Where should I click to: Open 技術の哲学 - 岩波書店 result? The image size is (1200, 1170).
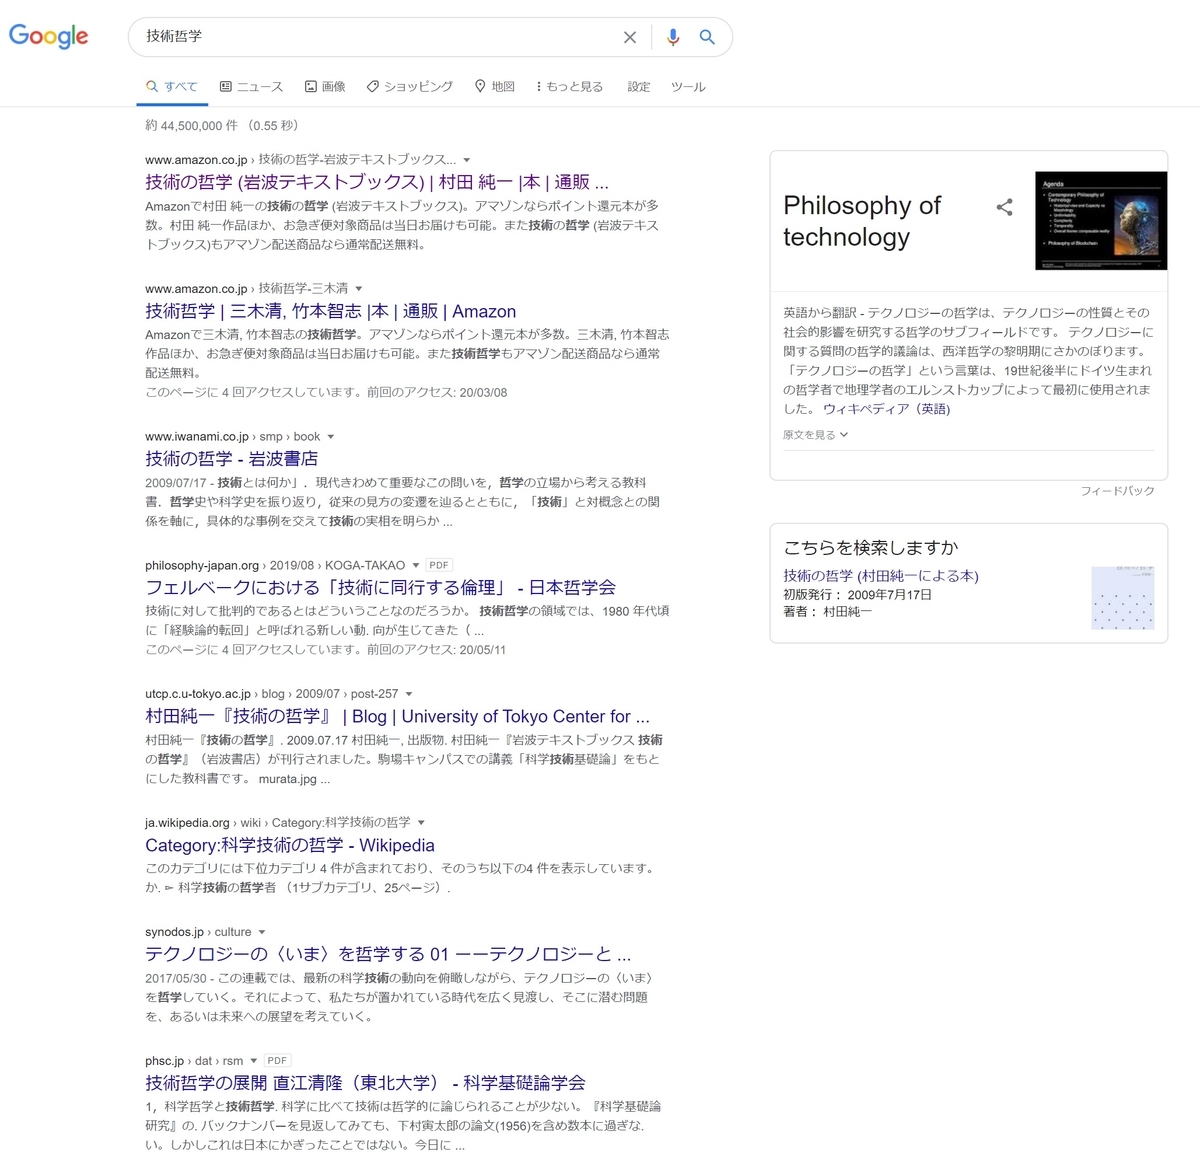231,459
